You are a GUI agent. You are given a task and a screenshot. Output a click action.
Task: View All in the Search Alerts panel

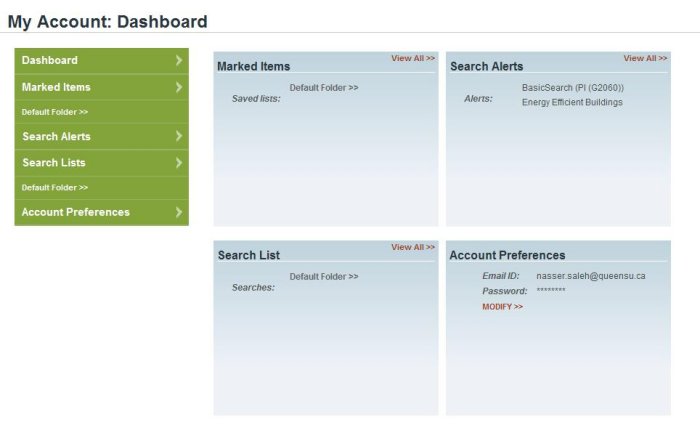click(x=645, y=58)
